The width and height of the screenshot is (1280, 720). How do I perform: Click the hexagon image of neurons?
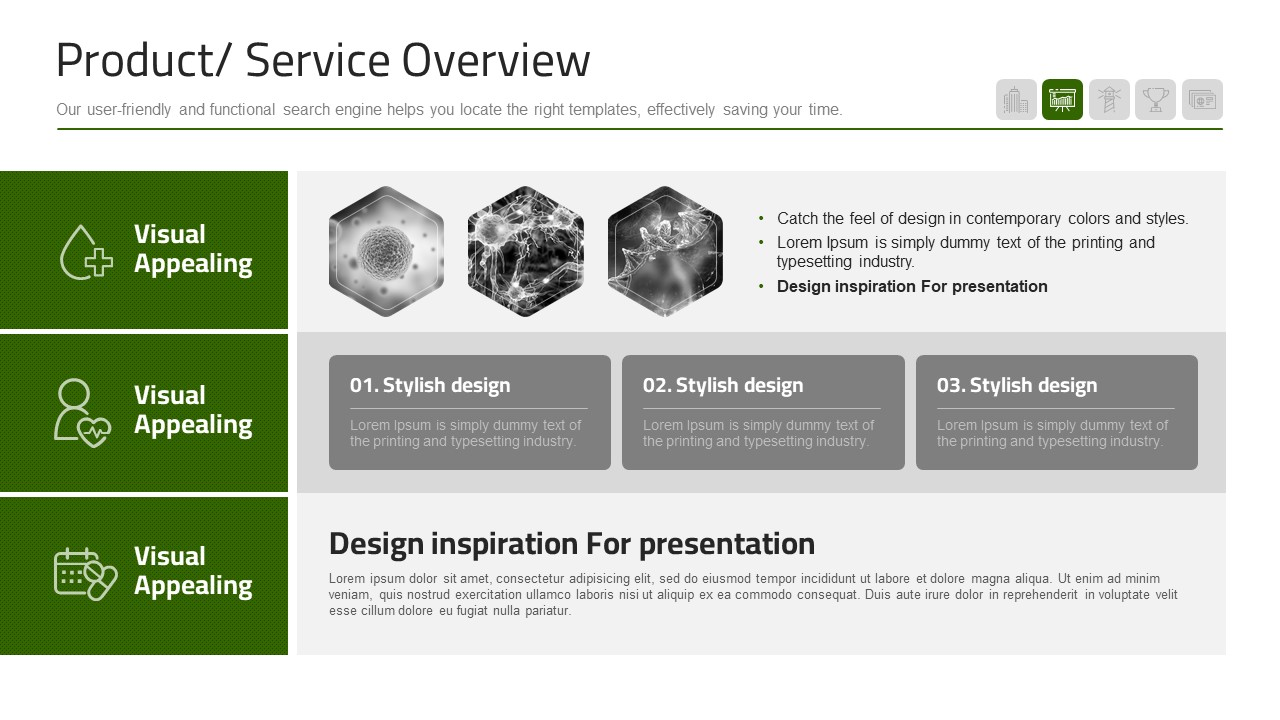[526, 251]
